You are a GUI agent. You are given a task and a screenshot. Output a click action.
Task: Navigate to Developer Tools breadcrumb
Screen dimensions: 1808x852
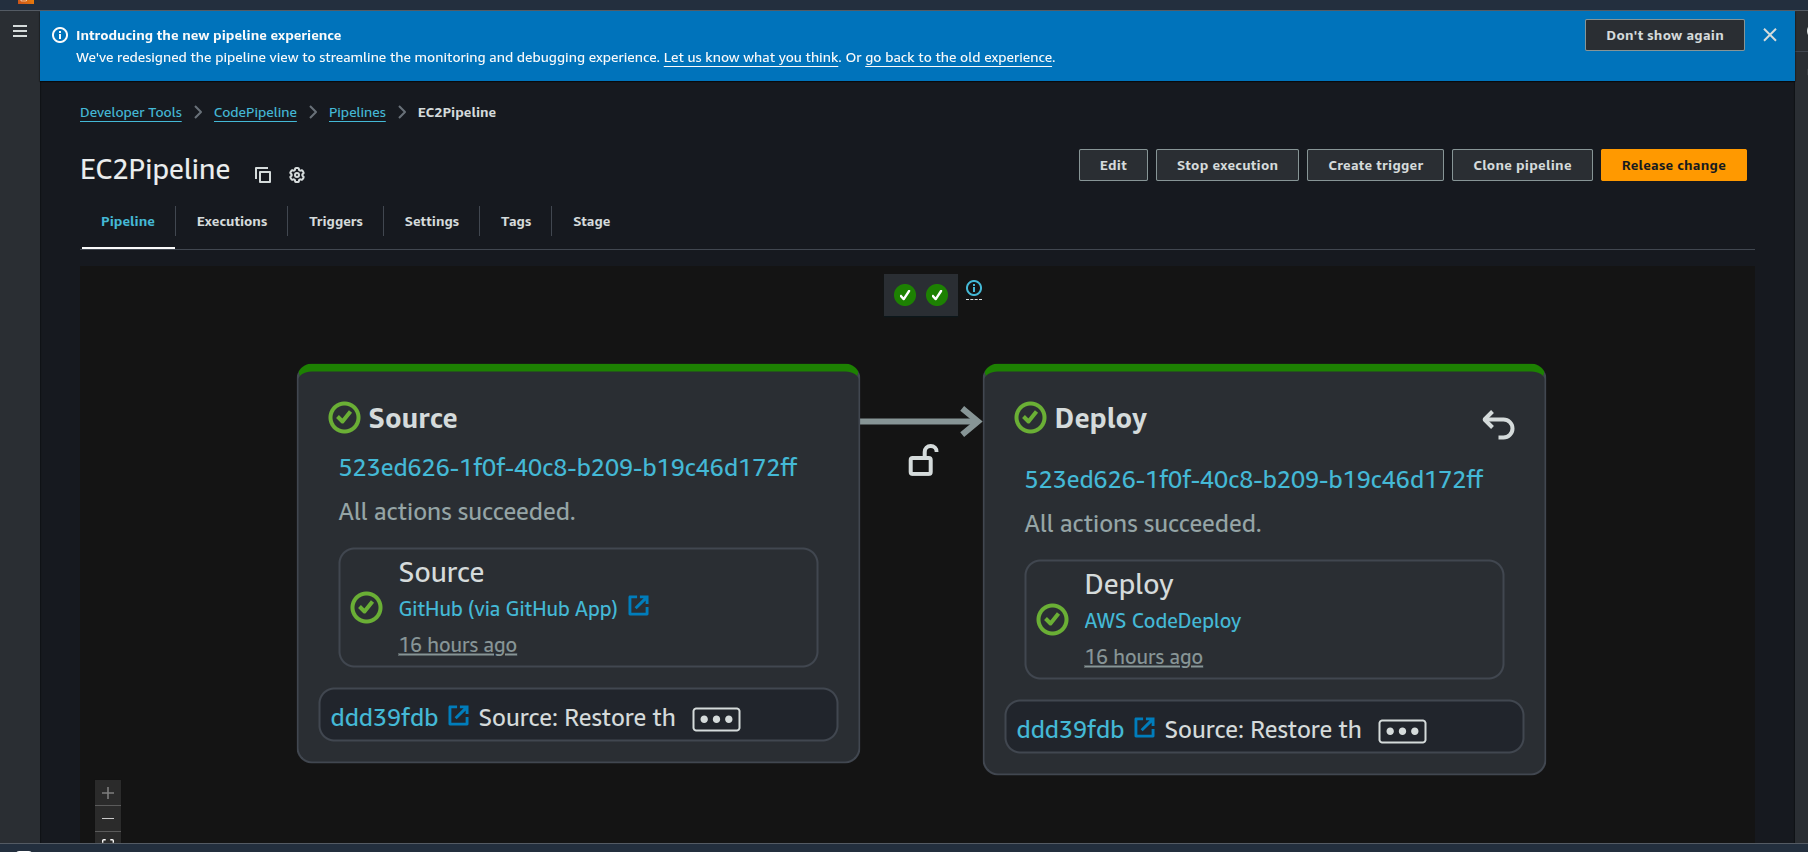(131, 113)
